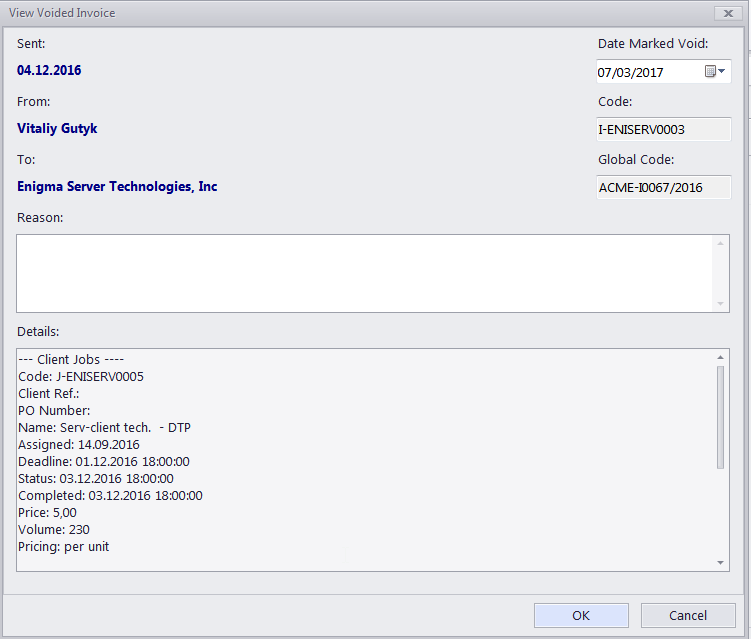Click the Cancel button
Screen dimensions: 751x639
pos(688,616)
